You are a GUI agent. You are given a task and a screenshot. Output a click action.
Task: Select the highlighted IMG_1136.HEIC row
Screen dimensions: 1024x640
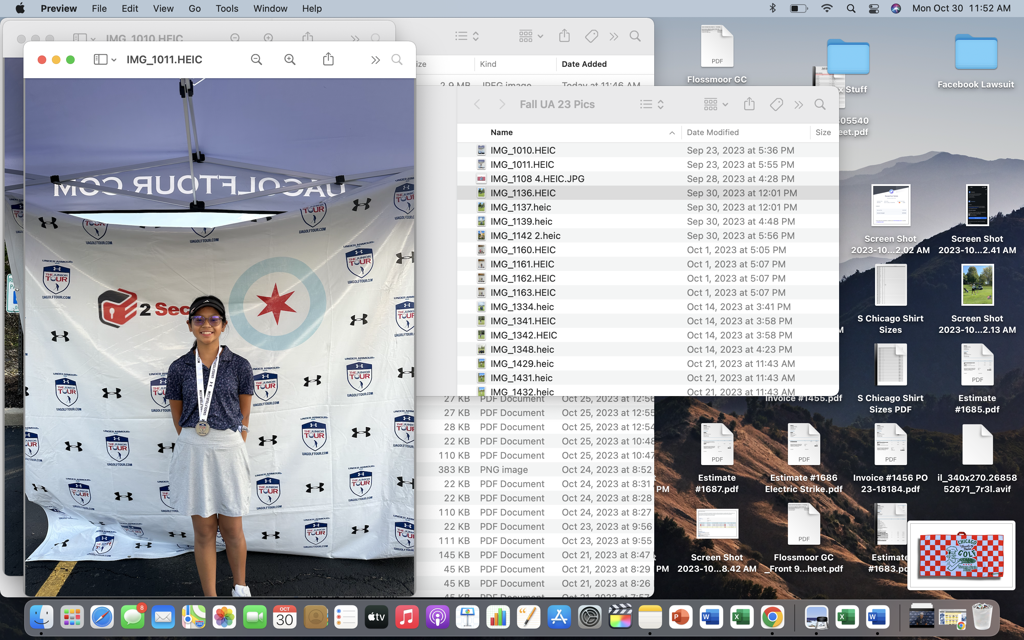(x=647, y=193)
